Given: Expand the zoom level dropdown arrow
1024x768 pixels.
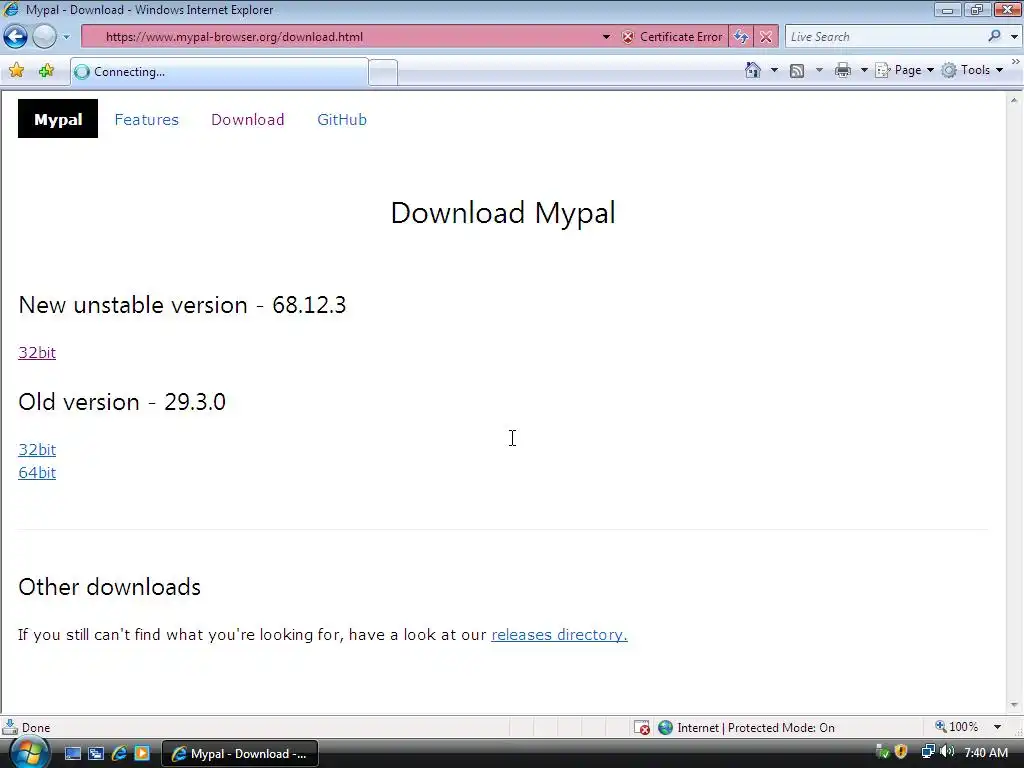Looking at the screenshot, I should click(x=997, y=727).
